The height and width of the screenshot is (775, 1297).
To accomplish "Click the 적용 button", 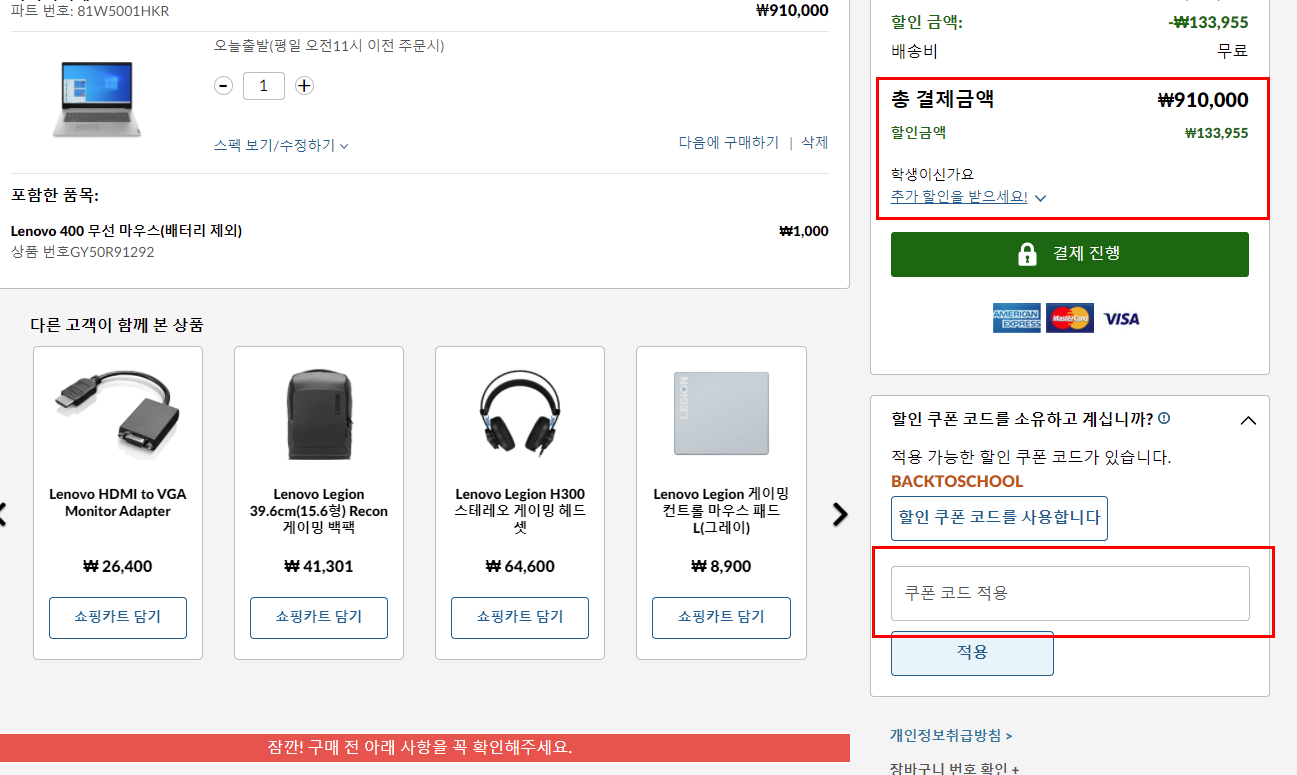I will [972, 653].
